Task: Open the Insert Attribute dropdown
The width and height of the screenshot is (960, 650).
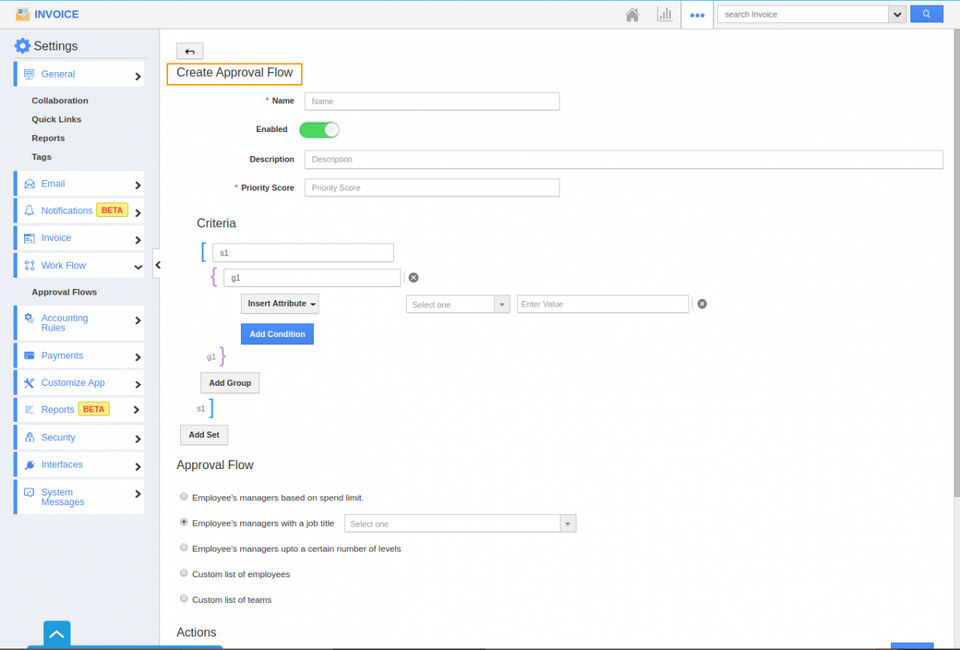Action: coord(280,304)
